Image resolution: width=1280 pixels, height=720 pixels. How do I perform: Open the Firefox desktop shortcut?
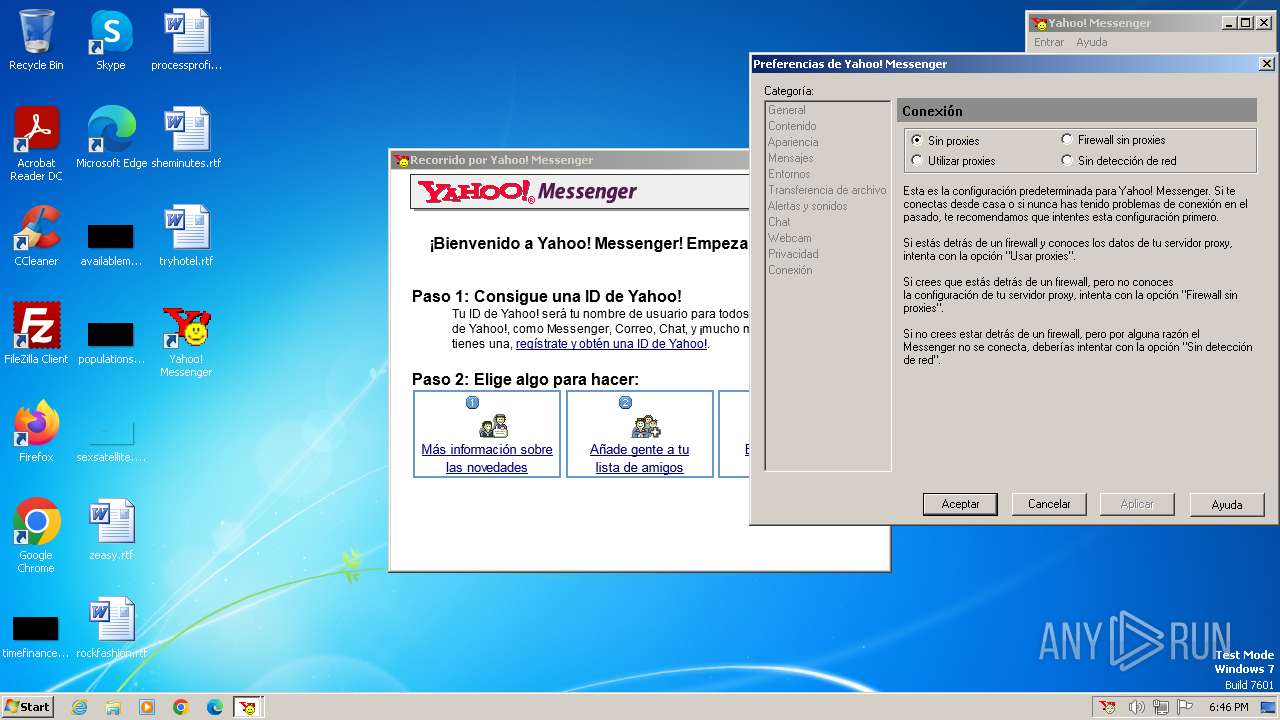[x=36, y=431]
